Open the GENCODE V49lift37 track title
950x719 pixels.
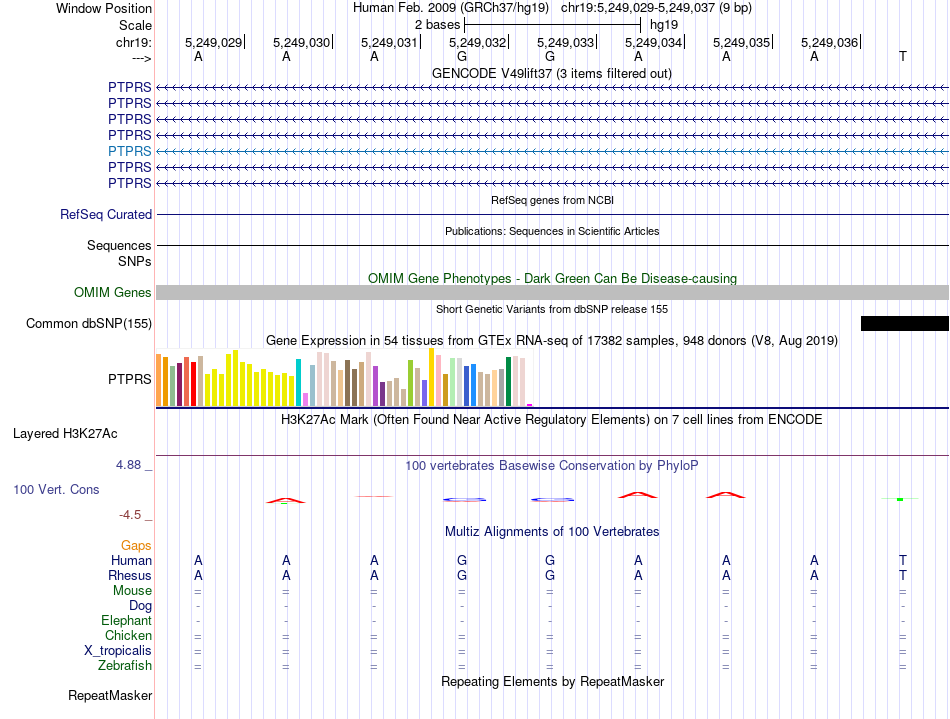(x=551, y=73)
